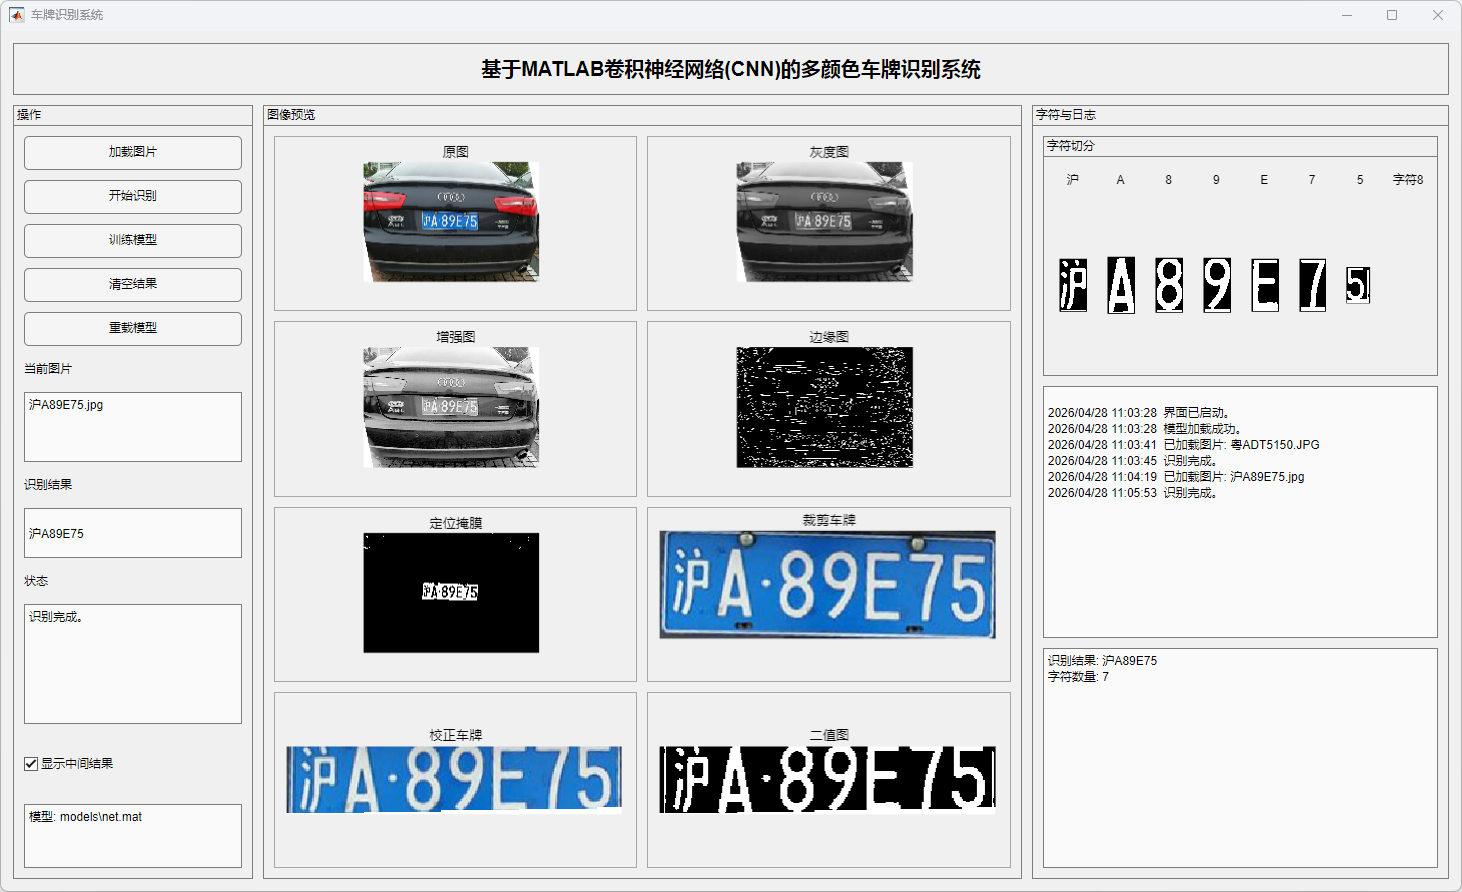Click the 边缘图 edge detection image
The width and height of the screenshot is (1462, 892).
click(824, 407)
